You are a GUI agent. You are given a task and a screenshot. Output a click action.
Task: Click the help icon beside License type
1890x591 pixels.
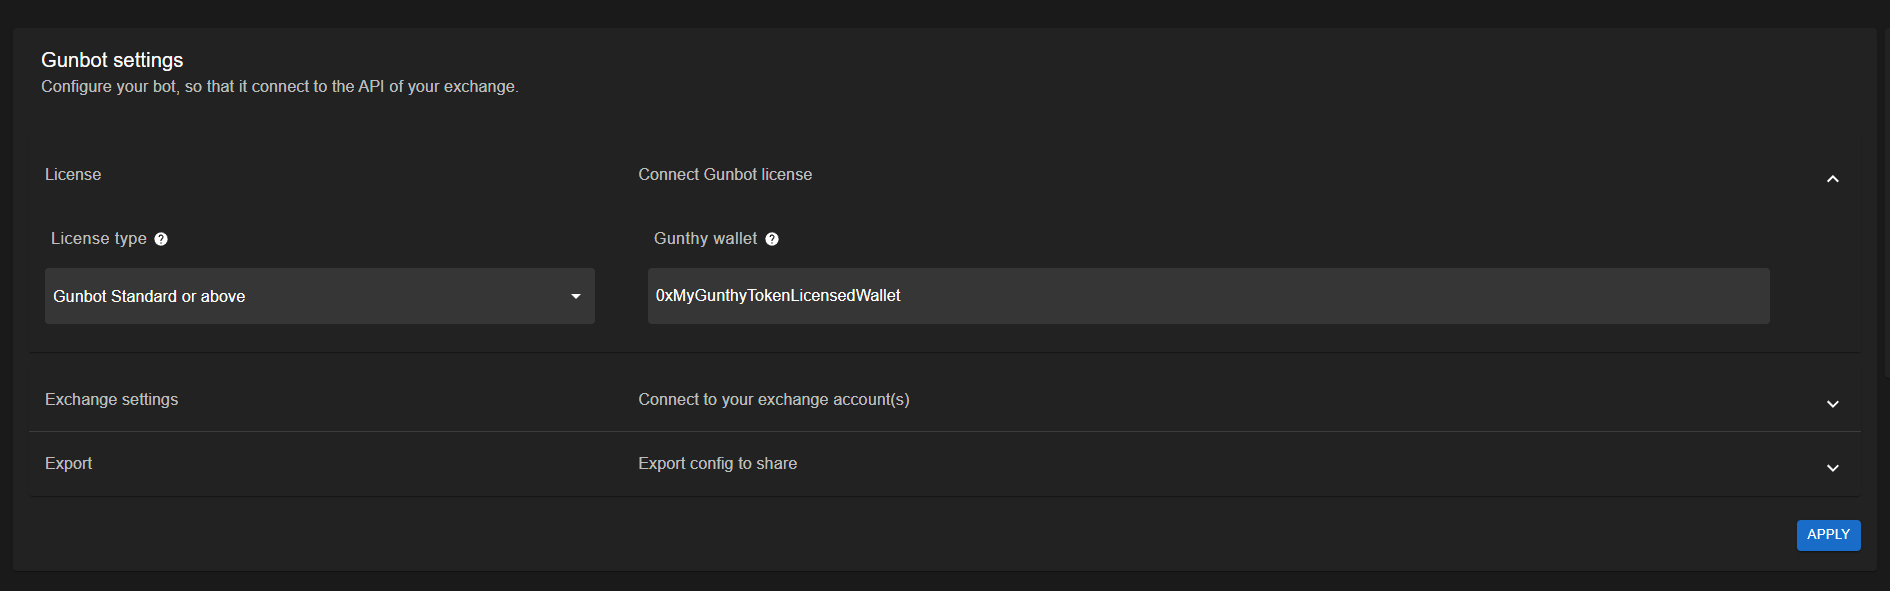(x=161, y=239)
